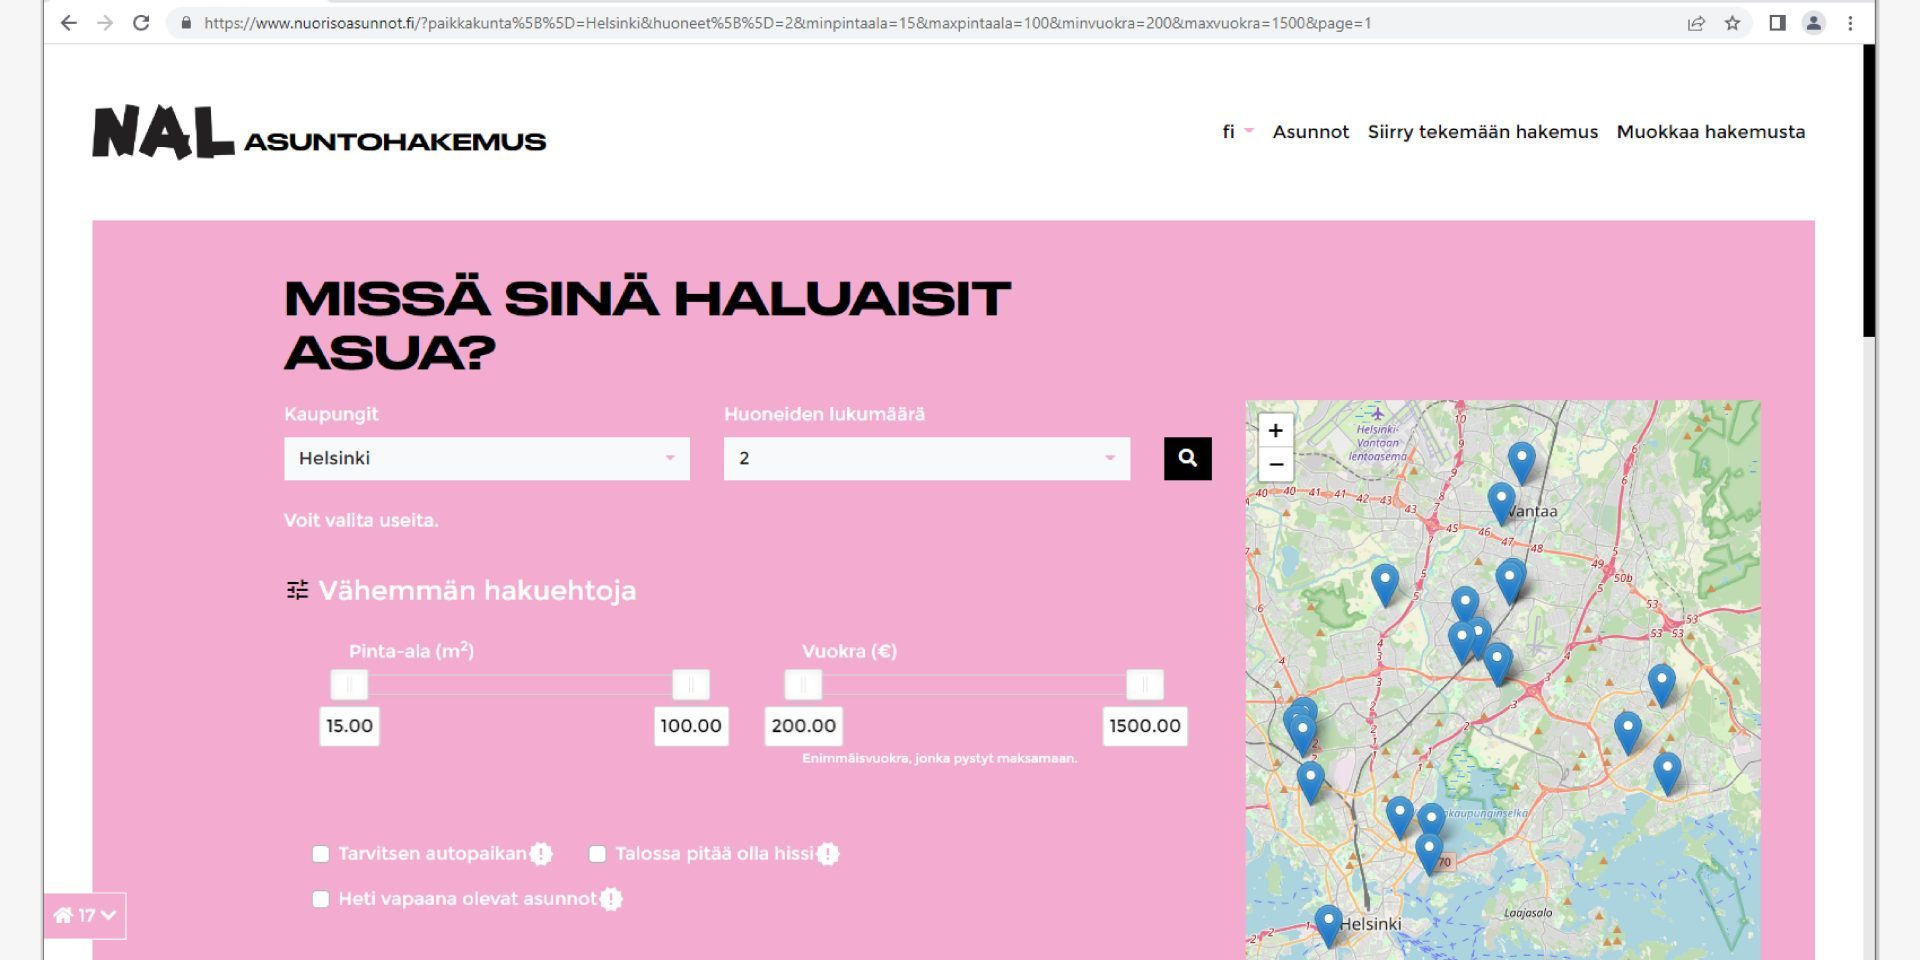Zoom in the map with plus button
The image size is (1920, 960).
pos(1275,430)
